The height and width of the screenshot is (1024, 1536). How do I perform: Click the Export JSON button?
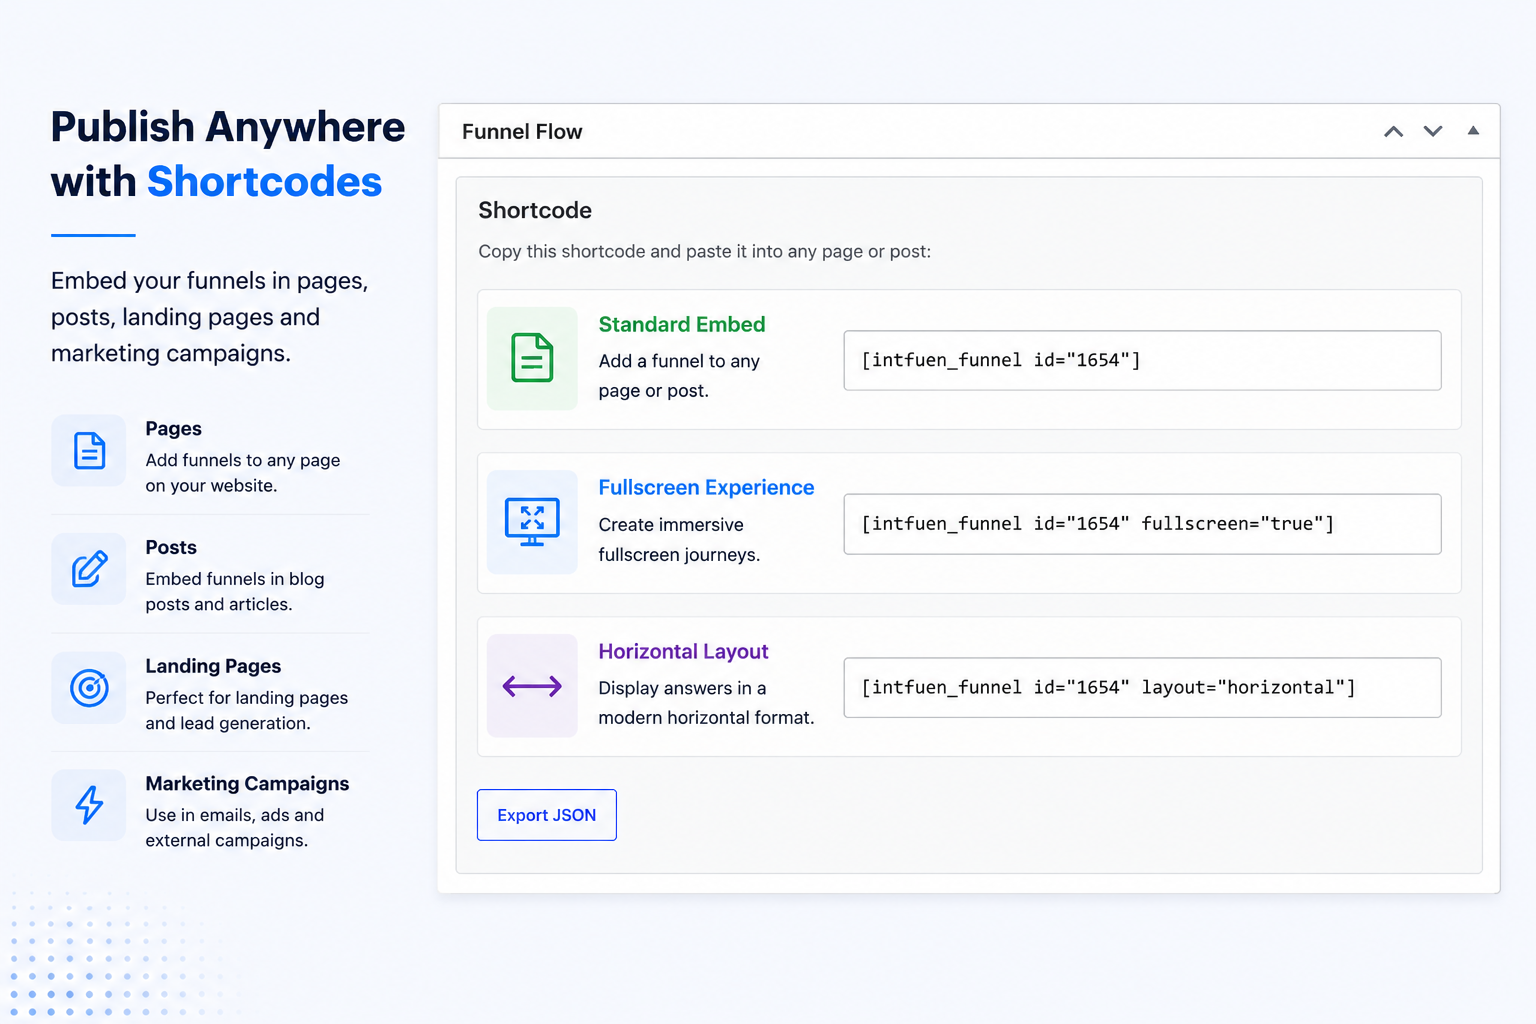(x=547, y=815)
